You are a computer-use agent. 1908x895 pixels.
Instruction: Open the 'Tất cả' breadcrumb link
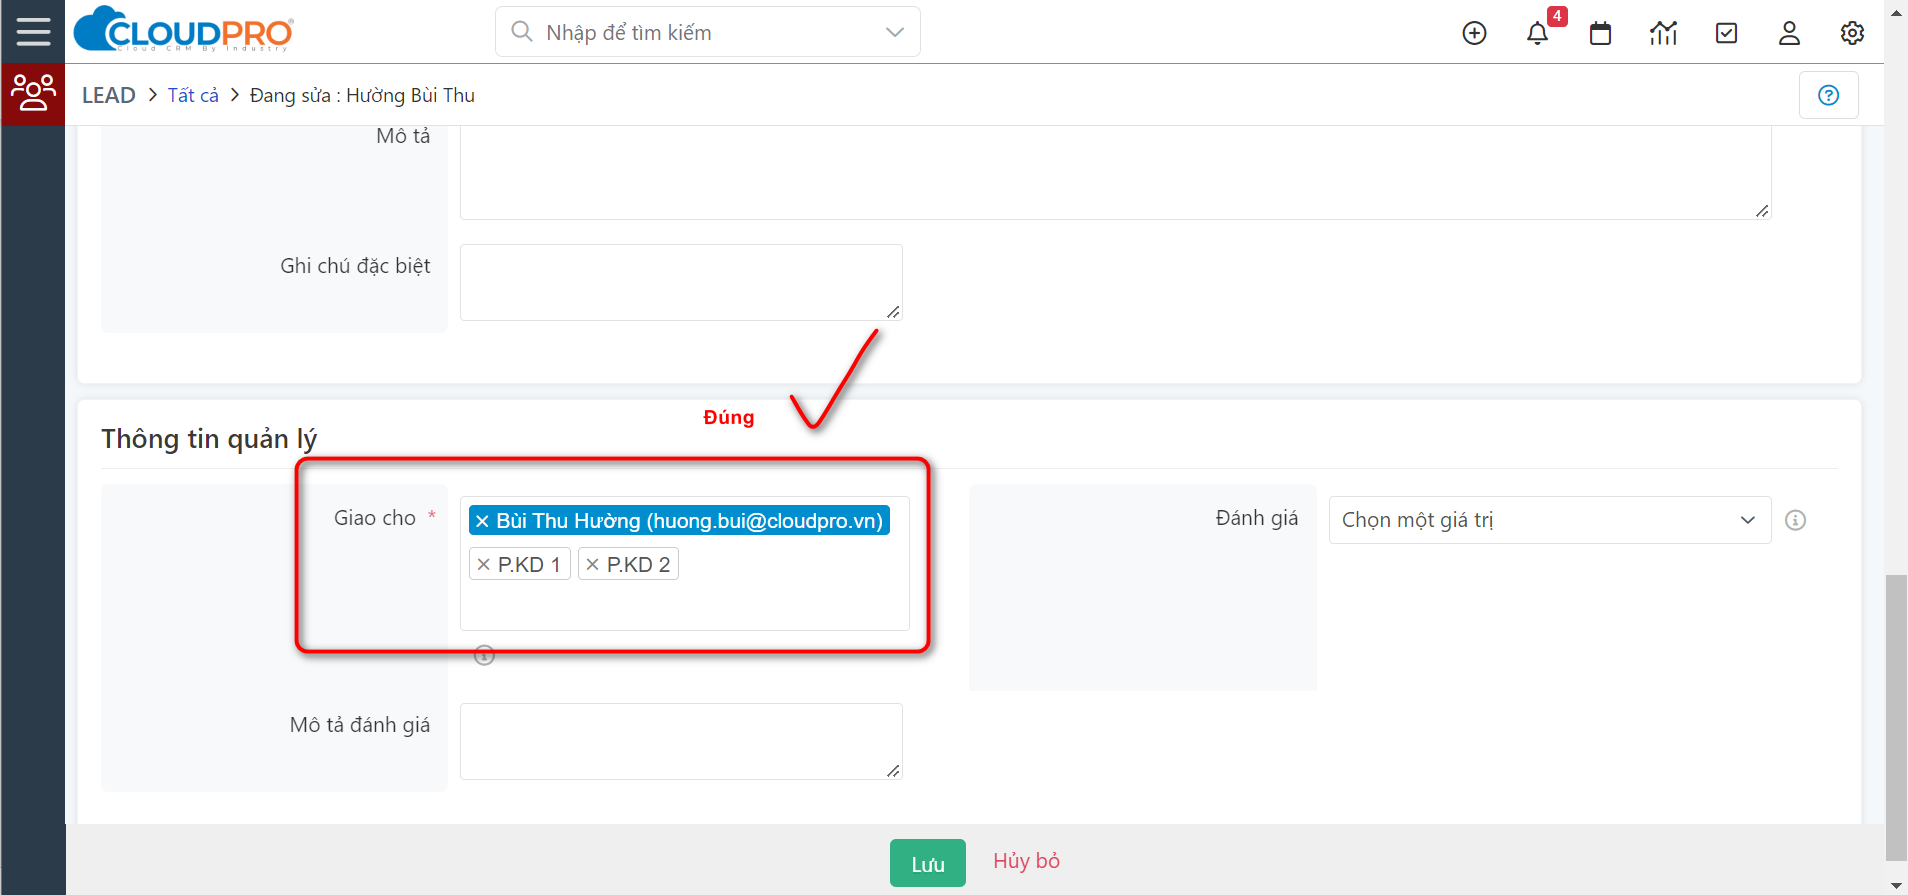coord(193,95)
